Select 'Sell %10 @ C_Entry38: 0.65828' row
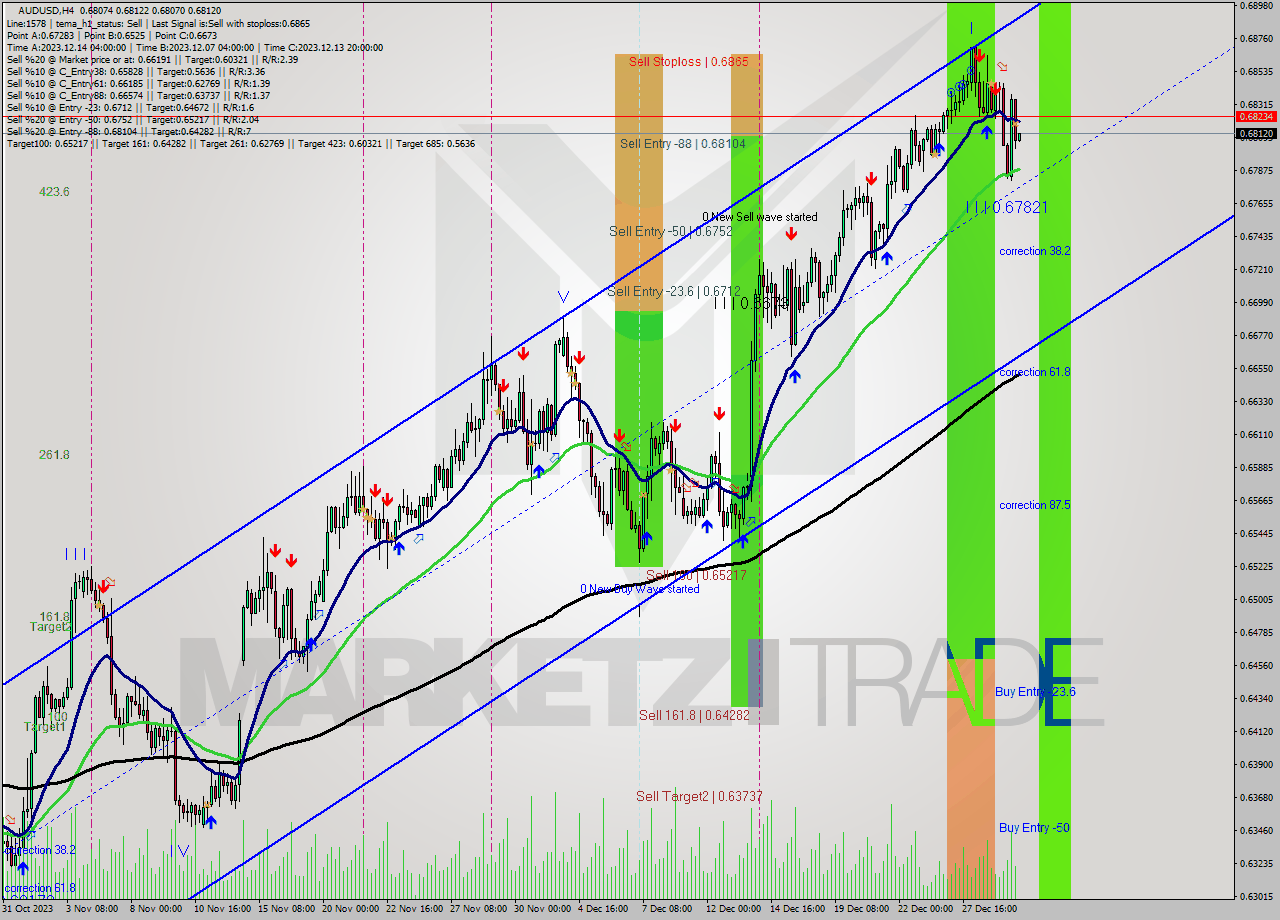The height and width of the screenshot is (920, 1280). (x=135, y=71)
